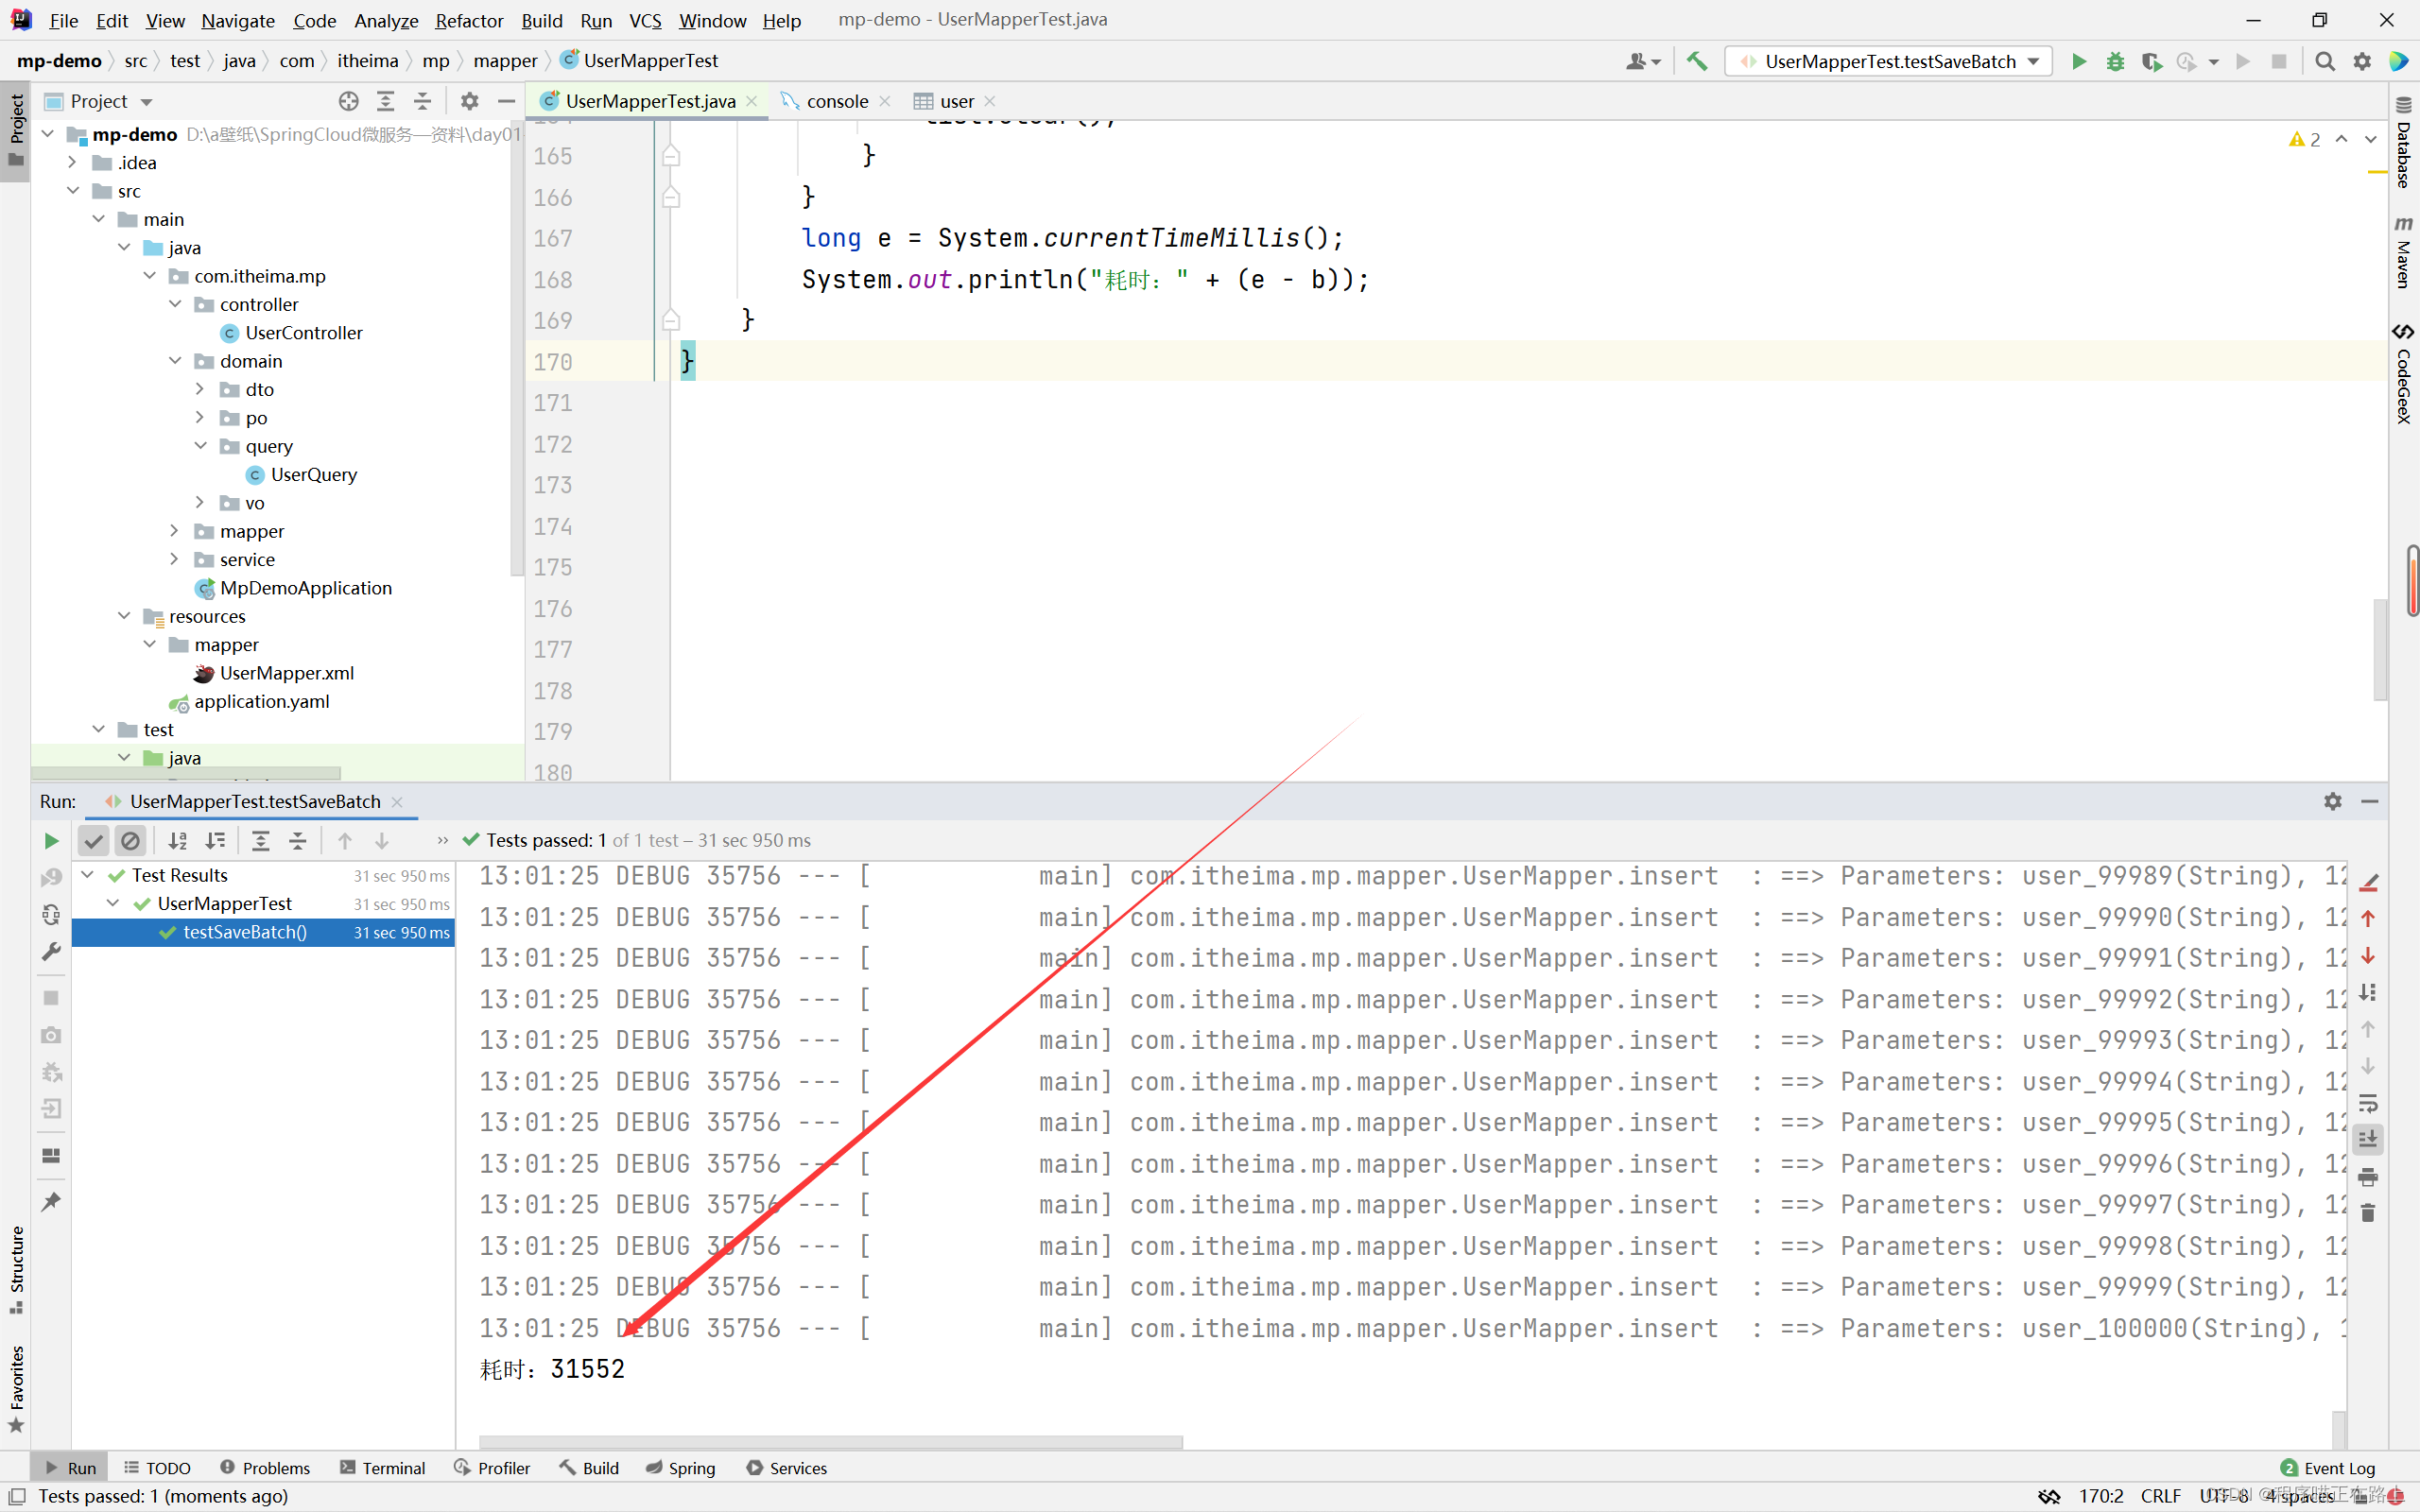Screen dimensions: 2420x1512
Task: Collapse the domain folder in project tree
Action: [x=175, y=361]
